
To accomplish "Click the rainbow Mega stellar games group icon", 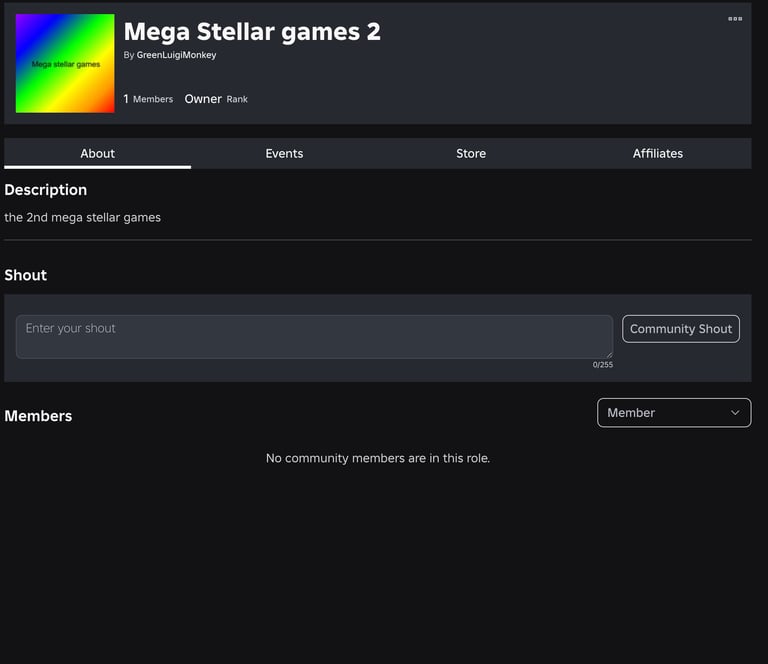I will pos(65,63).
